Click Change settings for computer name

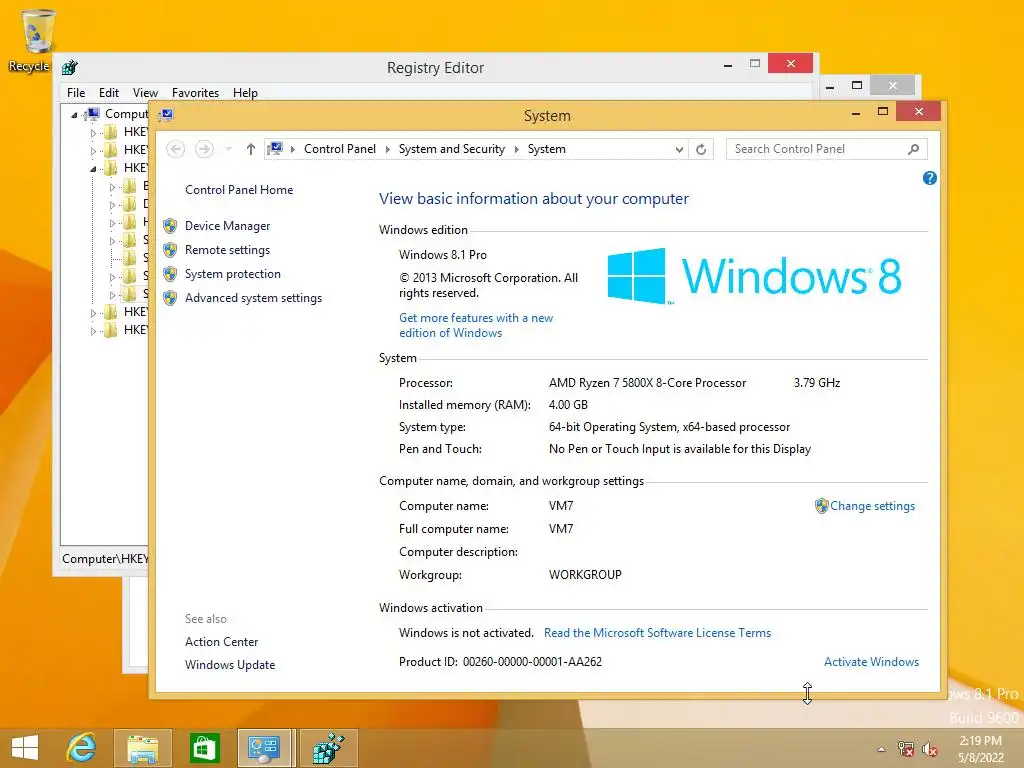872,506
